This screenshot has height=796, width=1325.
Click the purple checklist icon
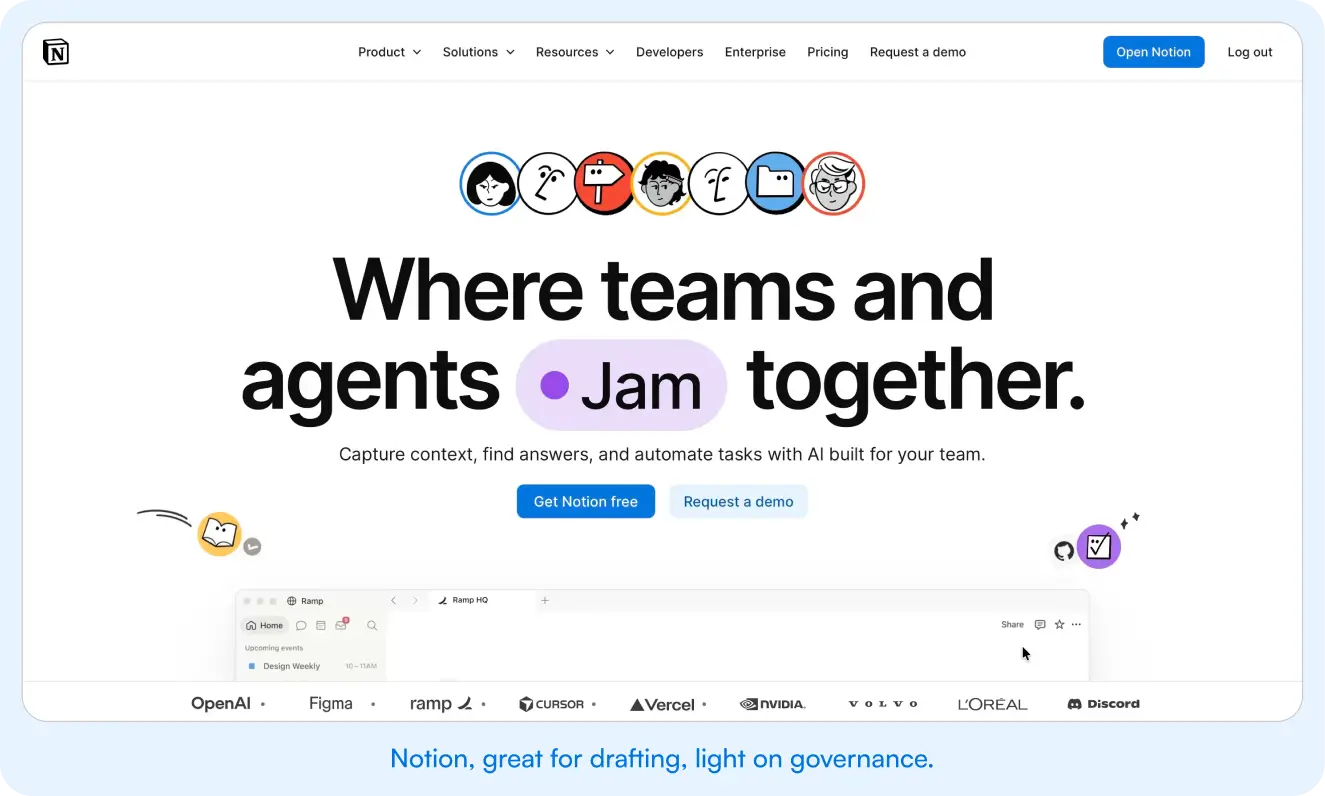tap(1099, 547)
